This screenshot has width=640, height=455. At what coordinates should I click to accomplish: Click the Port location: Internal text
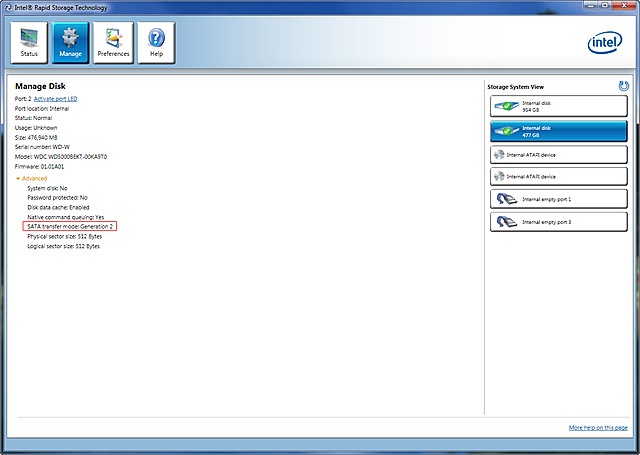point(42,109)
